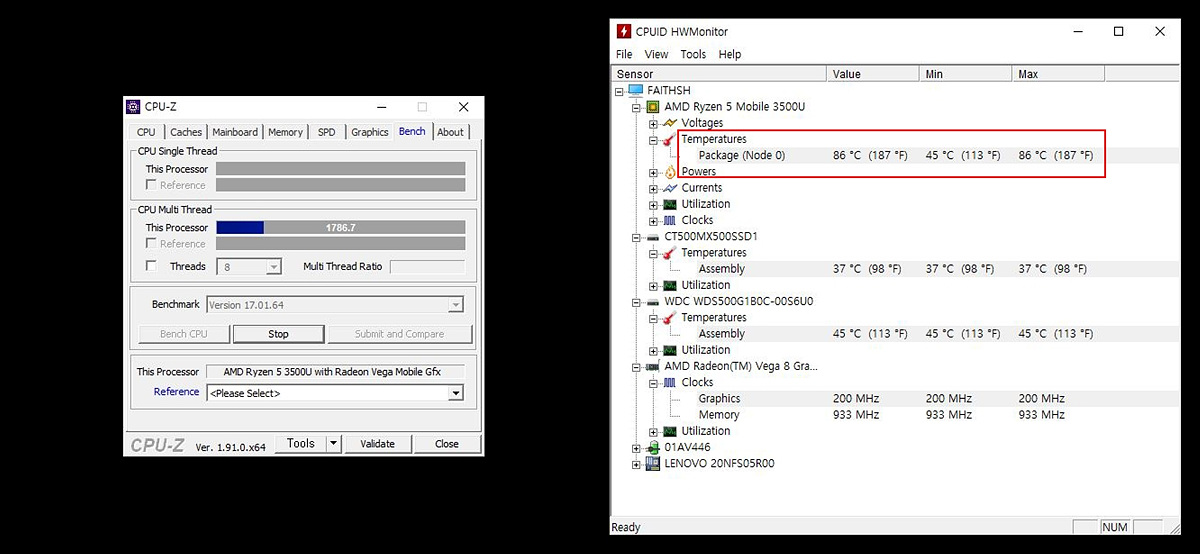The height and width of the screenshot is (554, 1200).
Task: Open the Reference processor Please Select dropdown
Action: pyautogui.click(x=335, y=393)
